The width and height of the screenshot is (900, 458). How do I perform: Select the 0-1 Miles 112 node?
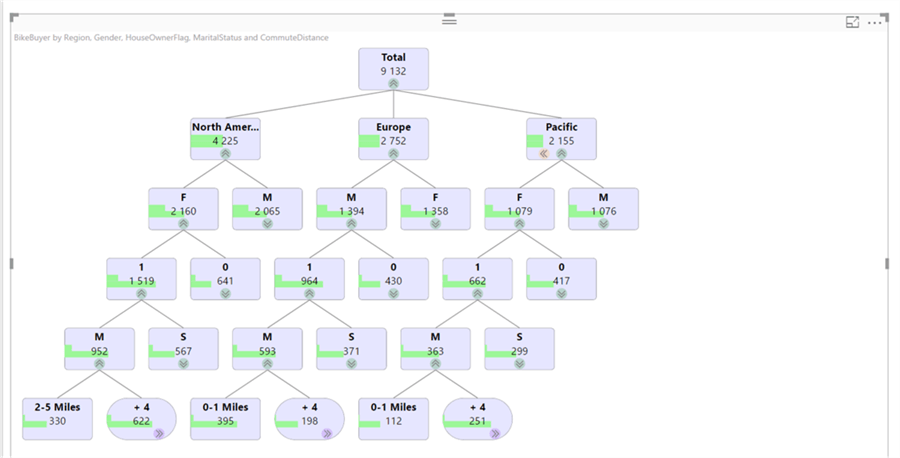[393, 419]
